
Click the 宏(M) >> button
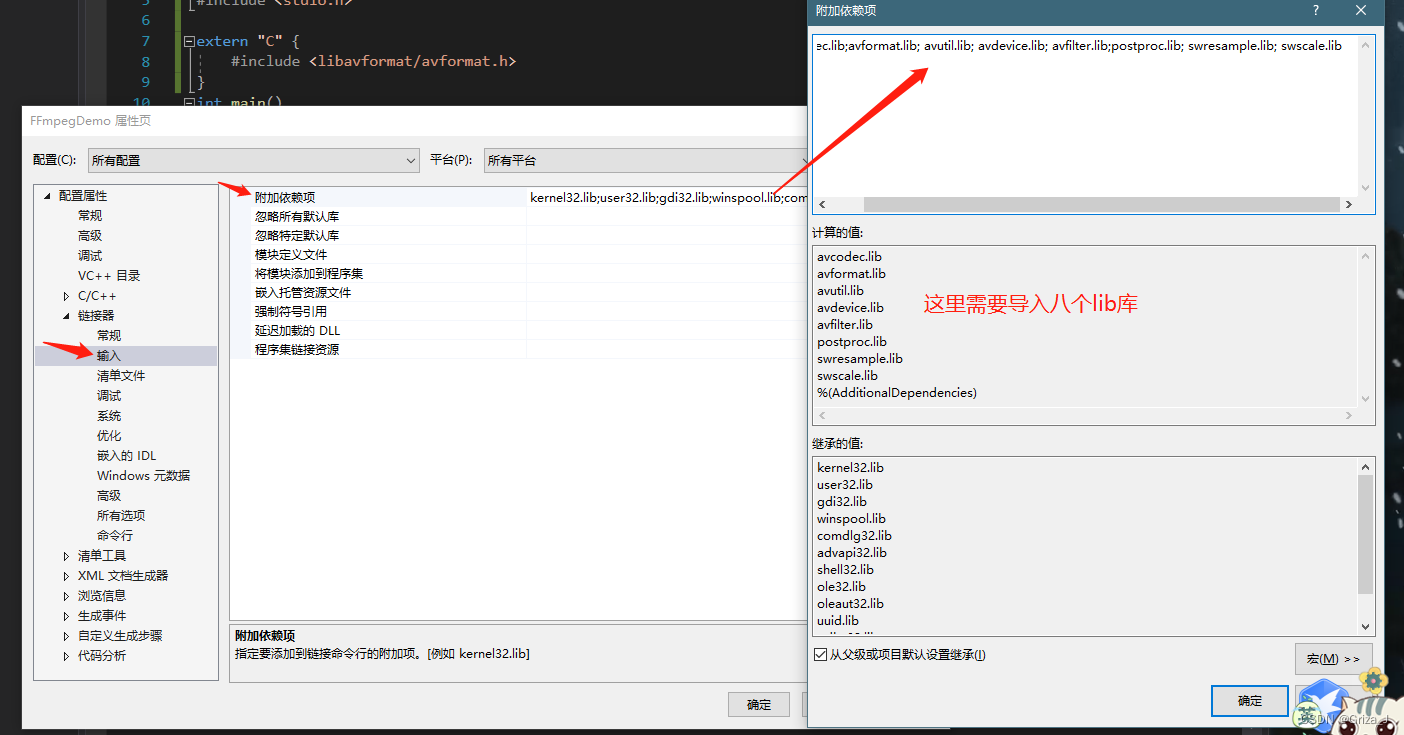(1333, 659)
